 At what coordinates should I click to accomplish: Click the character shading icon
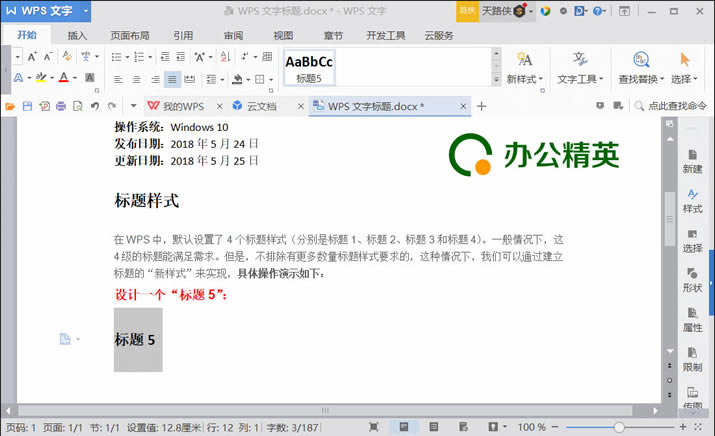tap(90, 78)
